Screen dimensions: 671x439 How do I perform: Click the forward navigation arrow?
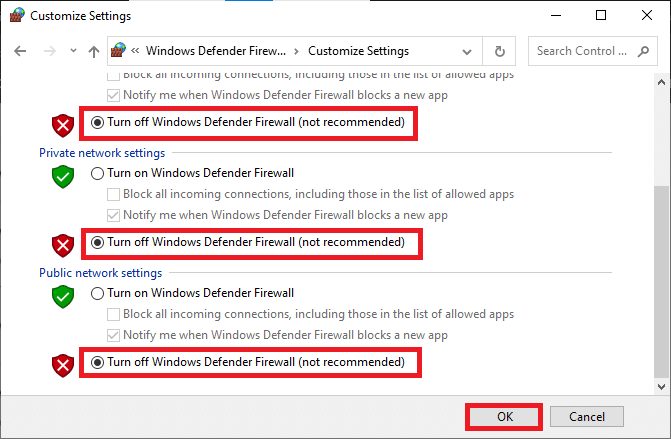pyautogui.click(x=50, y=51)
